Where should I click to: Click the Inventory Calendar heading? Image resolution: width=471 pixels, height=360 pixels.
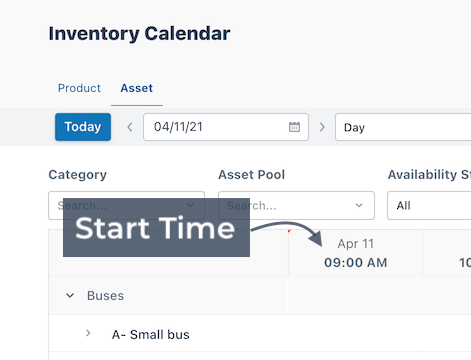click(139, 34)
